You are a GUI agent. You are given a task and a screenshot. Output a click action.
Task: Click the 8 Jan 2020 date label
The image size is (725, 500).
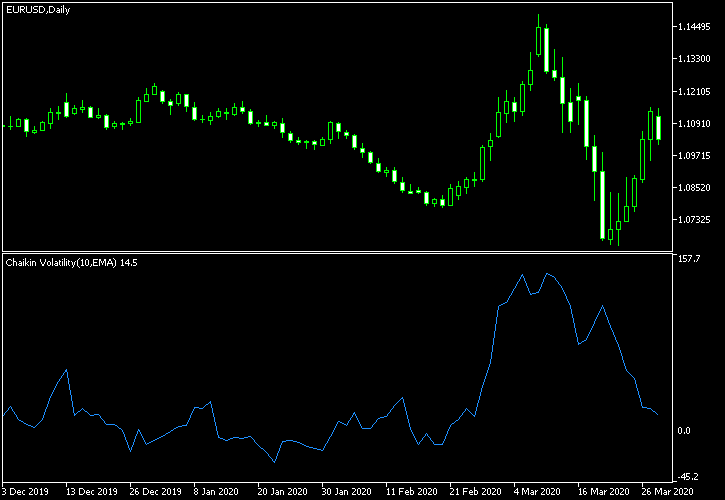(x=215, y=491)
